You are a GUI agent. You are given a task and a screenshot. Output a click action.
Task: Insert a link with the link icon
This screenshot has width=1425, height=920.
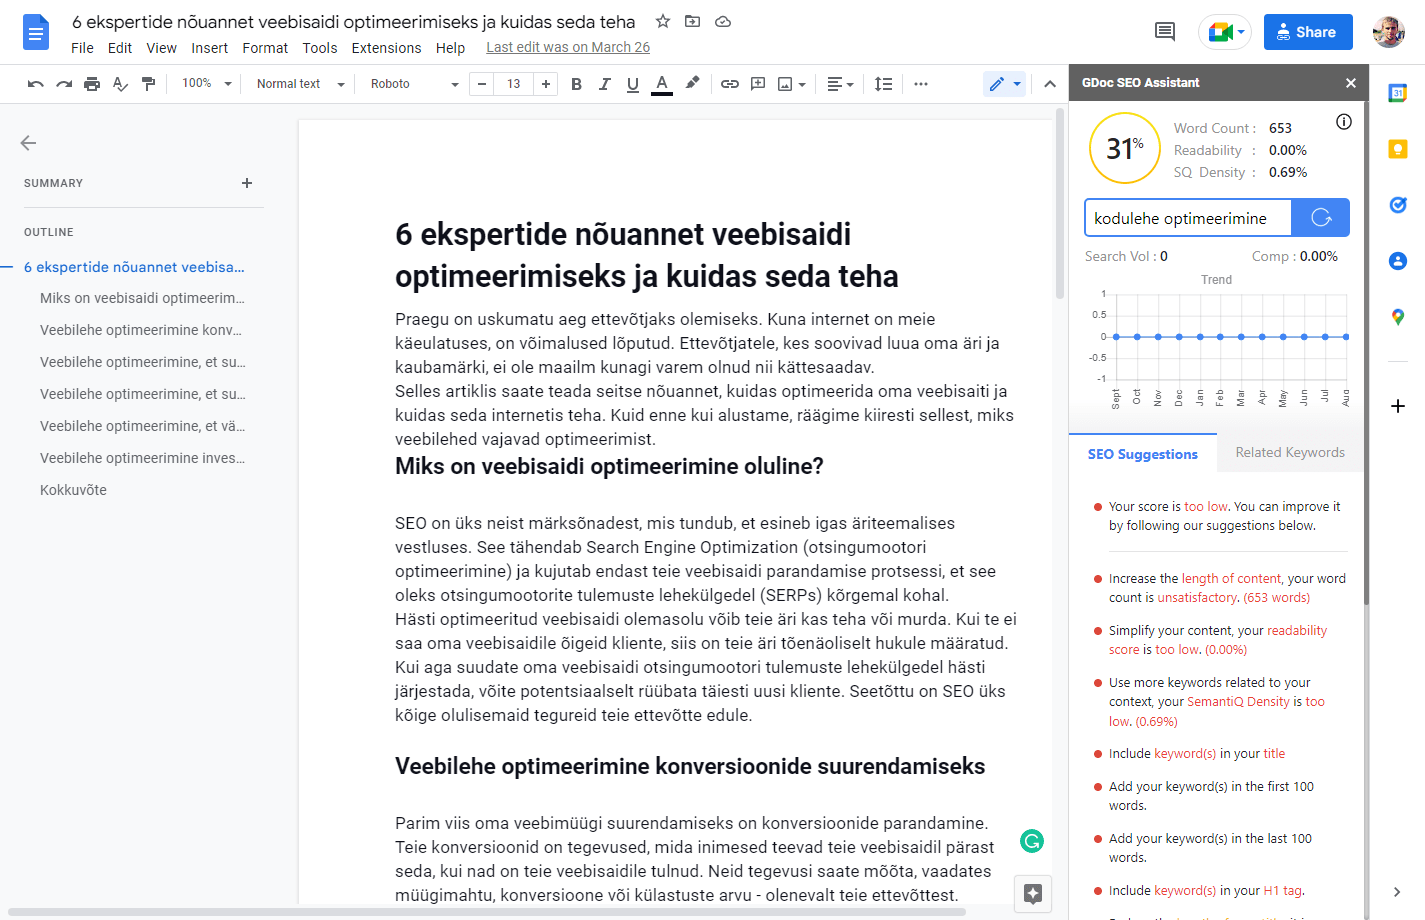(x=730, y=84)
